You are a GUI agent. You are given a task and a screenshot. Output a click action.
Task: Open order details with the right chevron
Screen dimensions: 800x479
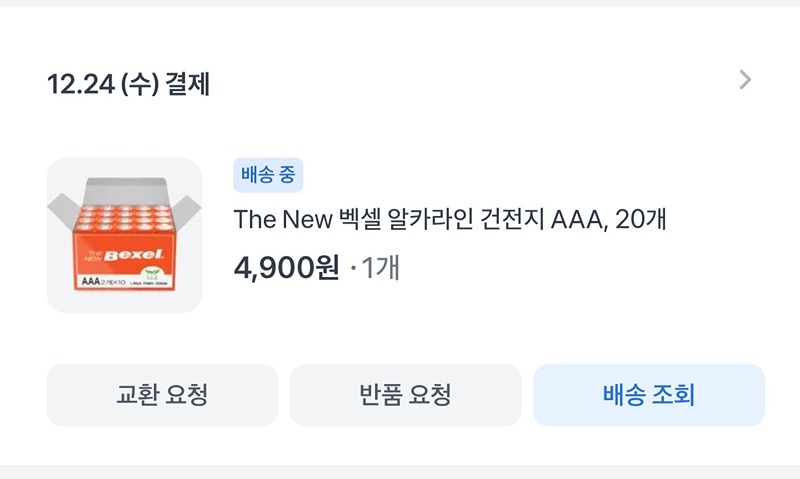tap(744, 80)
